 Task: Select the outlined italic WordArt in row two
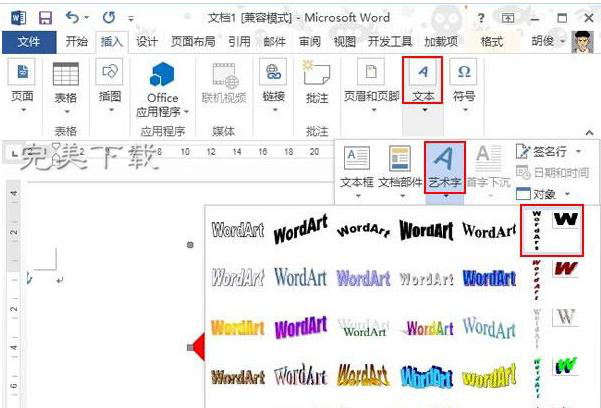[x=238, y=278]
